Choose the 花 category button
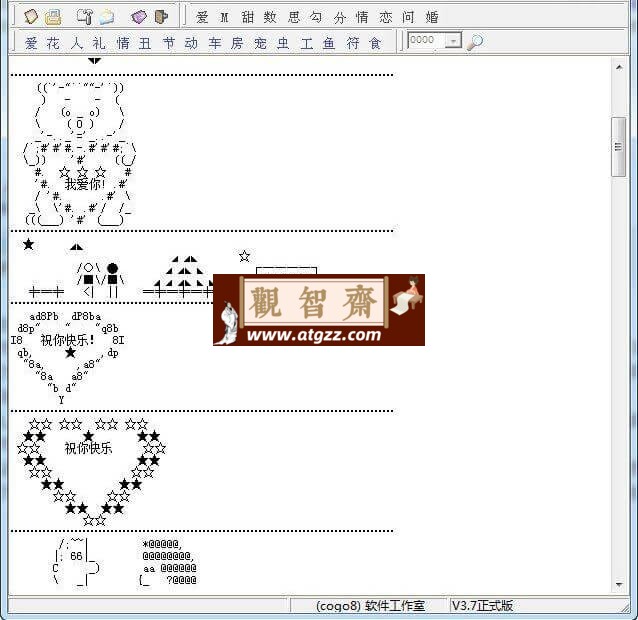638x620 pixels. tap(53, 42)
